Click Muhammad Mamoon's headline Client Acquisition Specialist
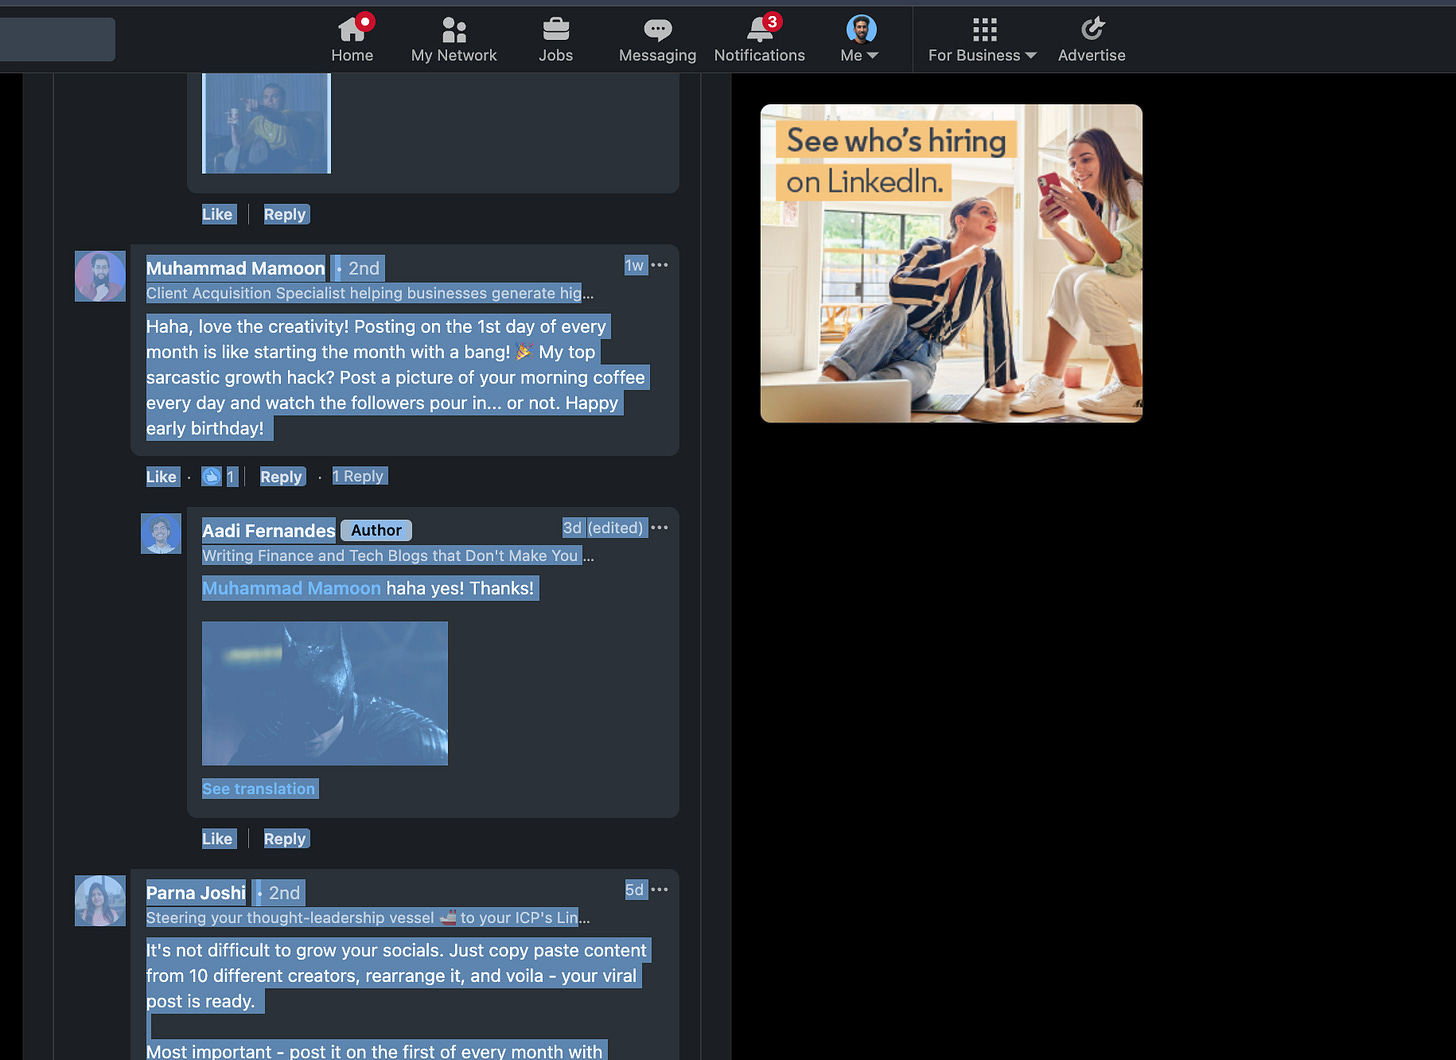This screenshot has height=1060, width=1456. (370, 293)
